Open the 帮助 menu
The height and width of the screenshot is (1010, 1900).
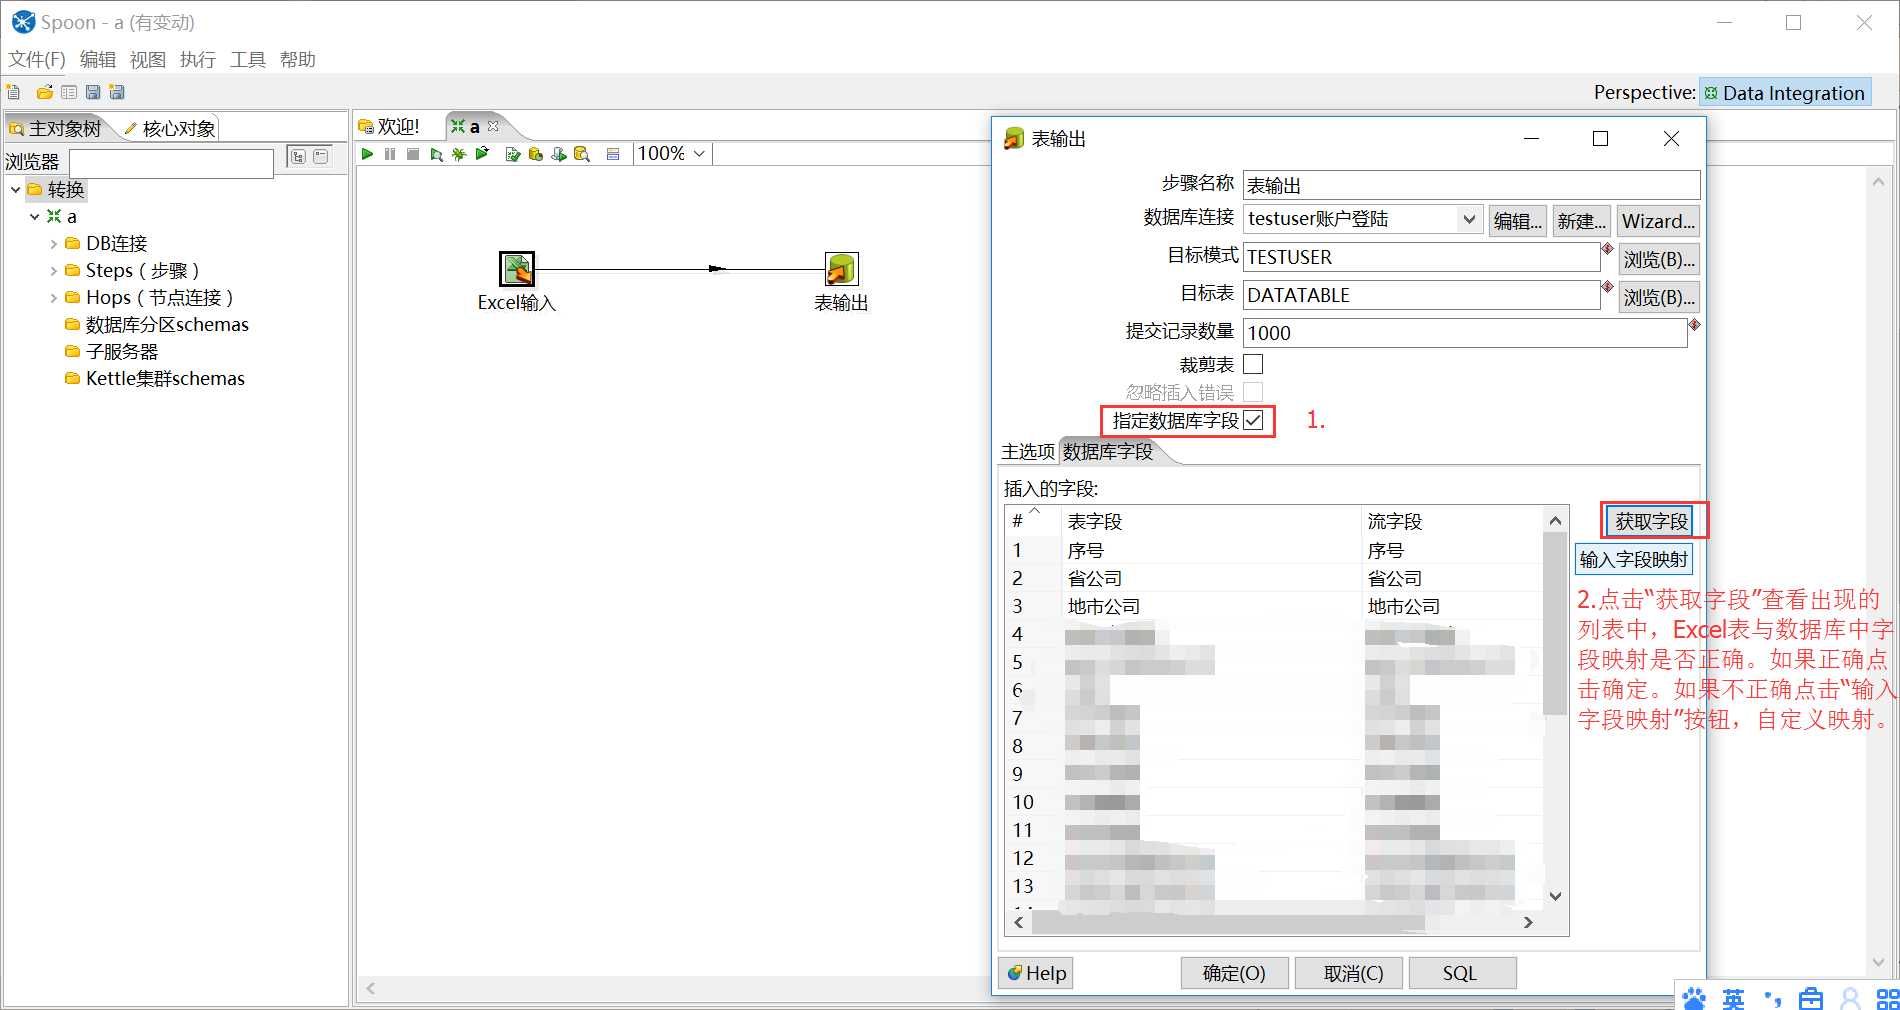pos(298,59)
